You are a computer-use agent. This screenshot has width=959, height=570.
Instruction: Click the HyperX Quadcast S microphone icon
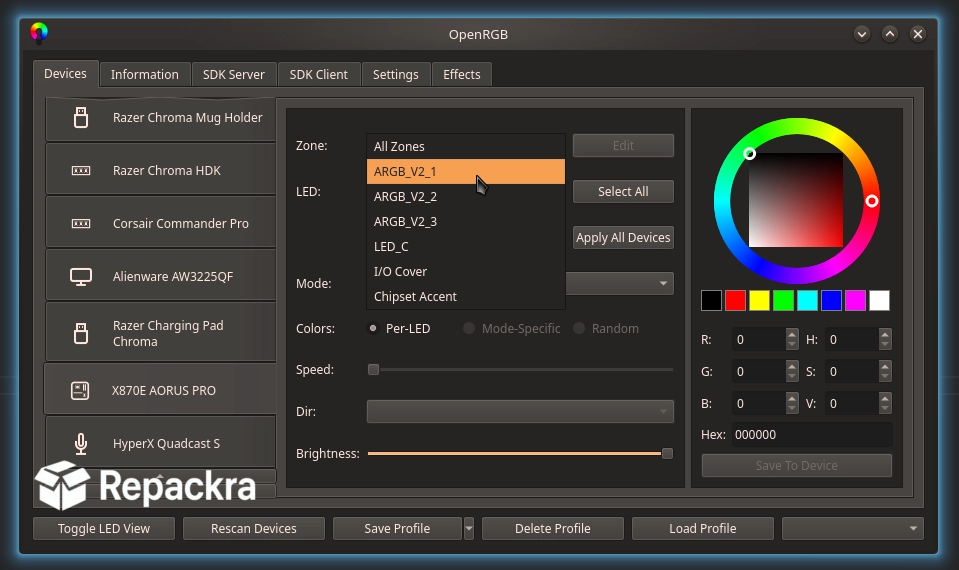click(x=81, y=443)
